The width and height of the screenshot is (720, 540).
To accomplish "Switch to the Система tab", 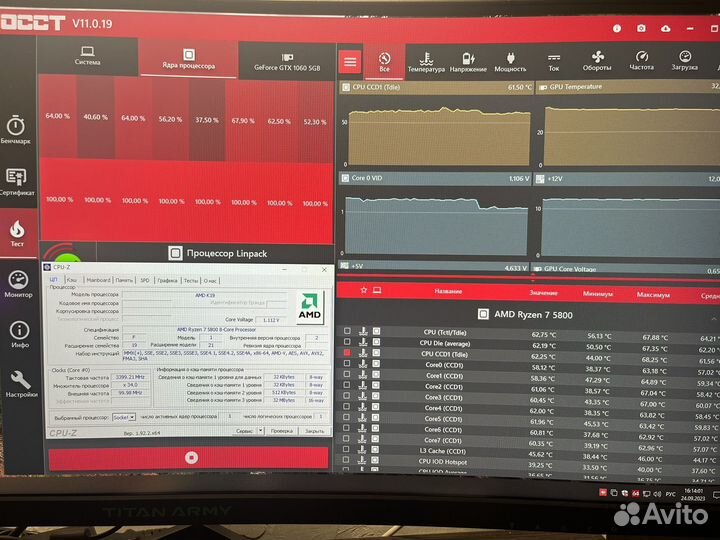I will 87,56.
